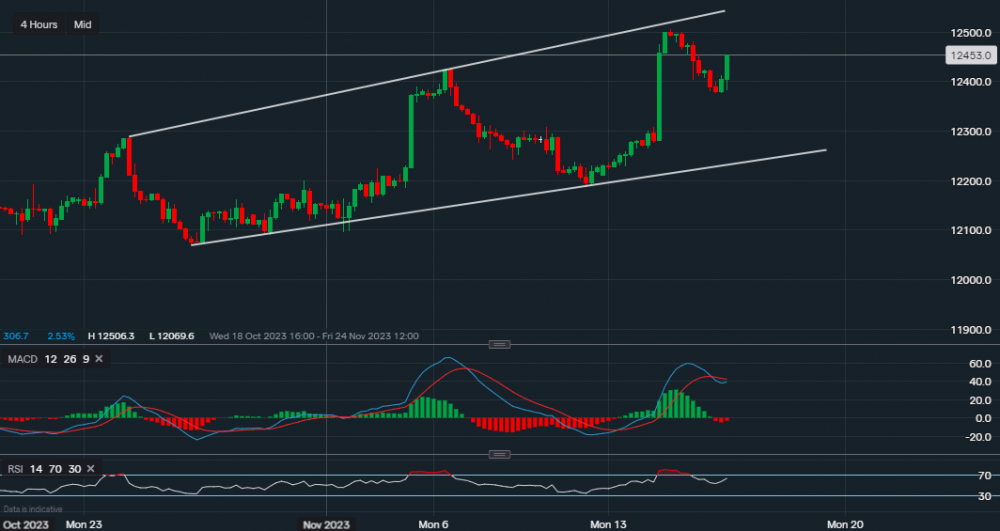Click the current price tag 12453.0
The height and width of the screenshot is (531, 1000).
point(971,56)
